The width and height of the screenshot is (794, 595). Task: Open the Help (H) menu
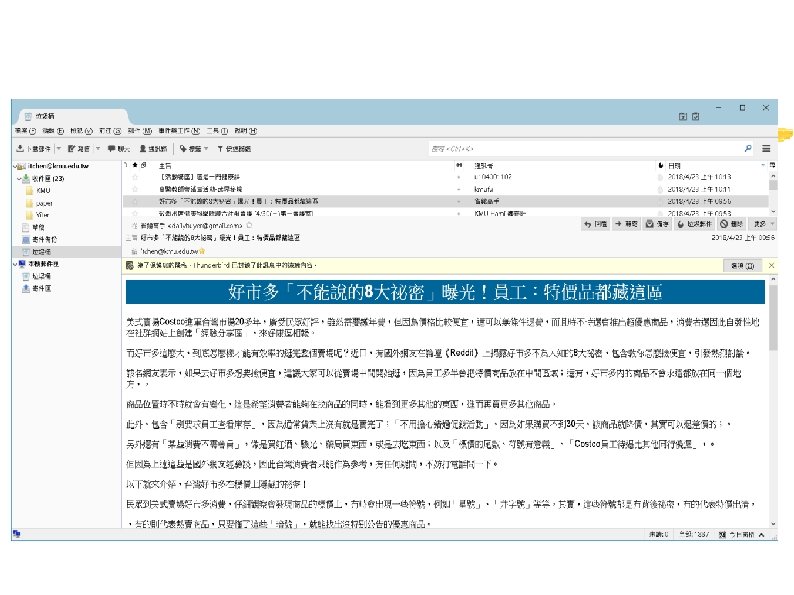coord(246,131)
